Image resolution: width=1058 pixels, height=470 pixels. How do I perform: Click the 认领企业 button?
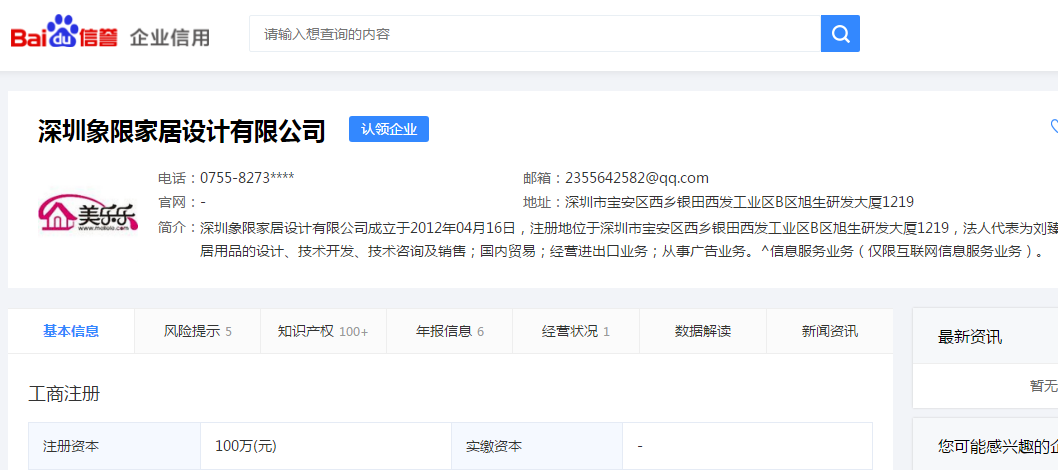[389, 129]
